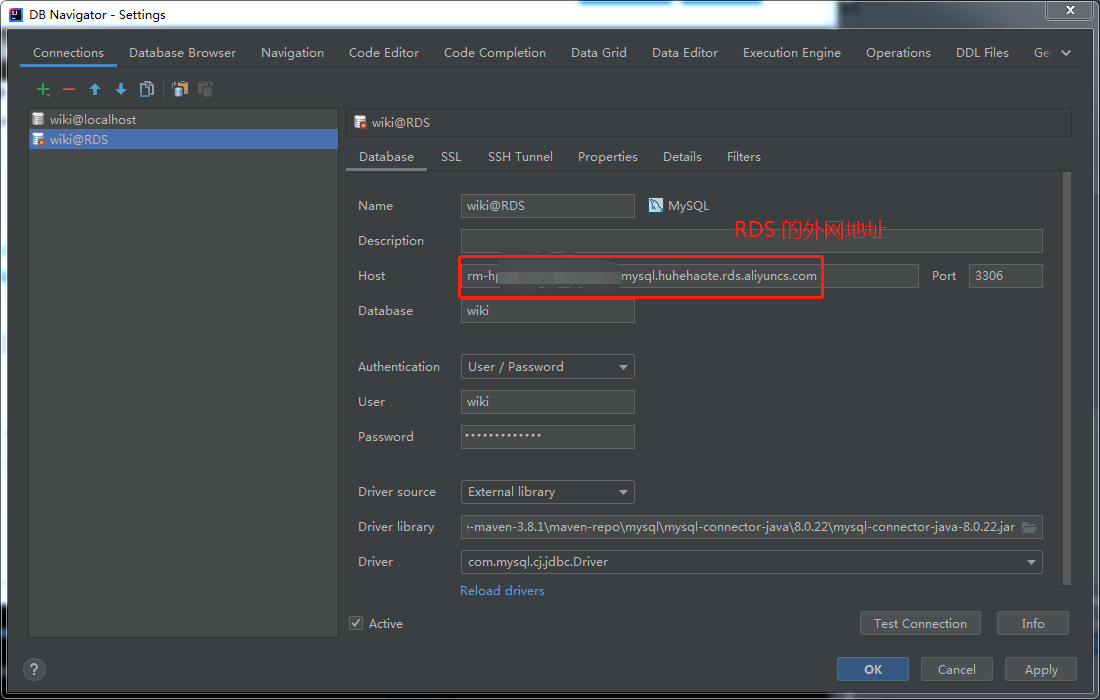Screen dimensions: 1100x700
Task: Click the MySQL database type icon
Action: [655, 206]
